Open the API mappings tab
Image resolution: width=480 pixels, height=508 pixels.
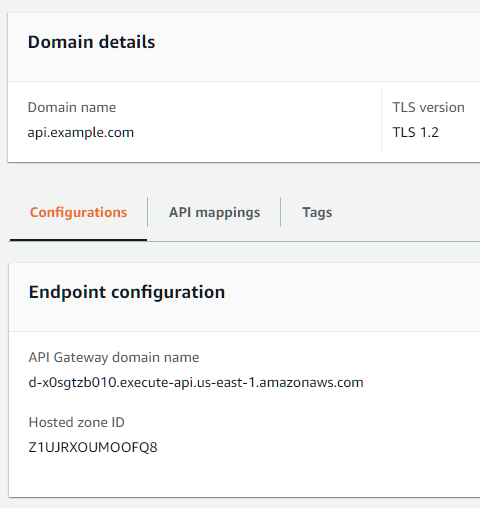(x=214, y=213)
